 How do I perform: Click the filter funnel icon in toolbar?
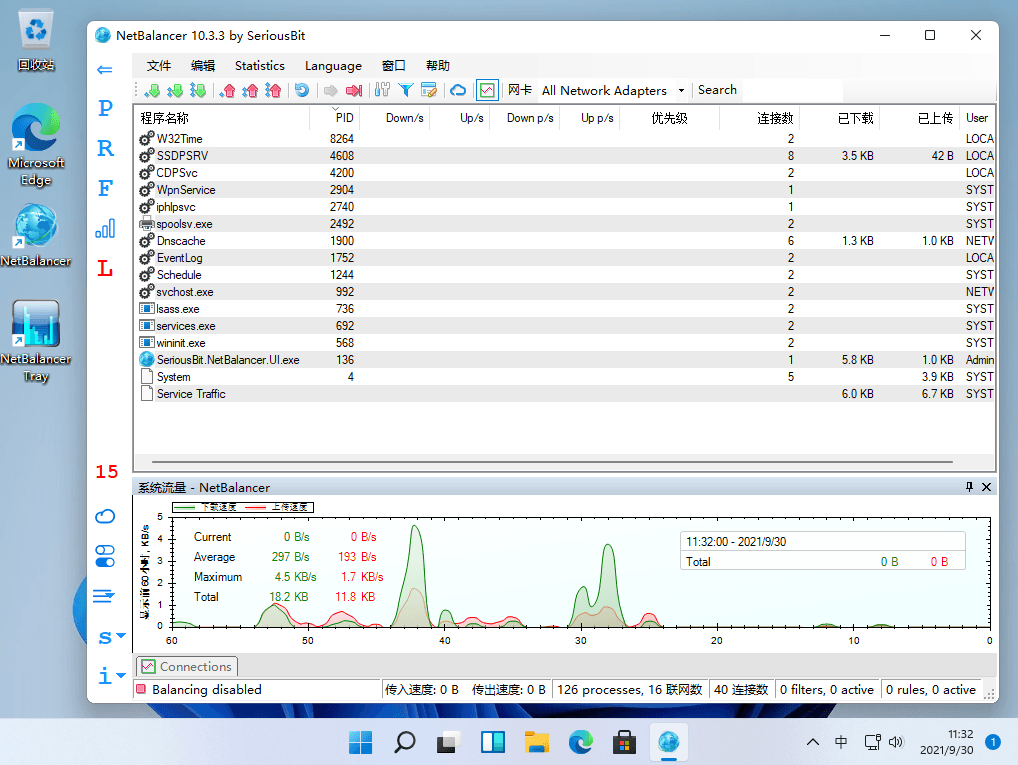[x=406, y=90]
